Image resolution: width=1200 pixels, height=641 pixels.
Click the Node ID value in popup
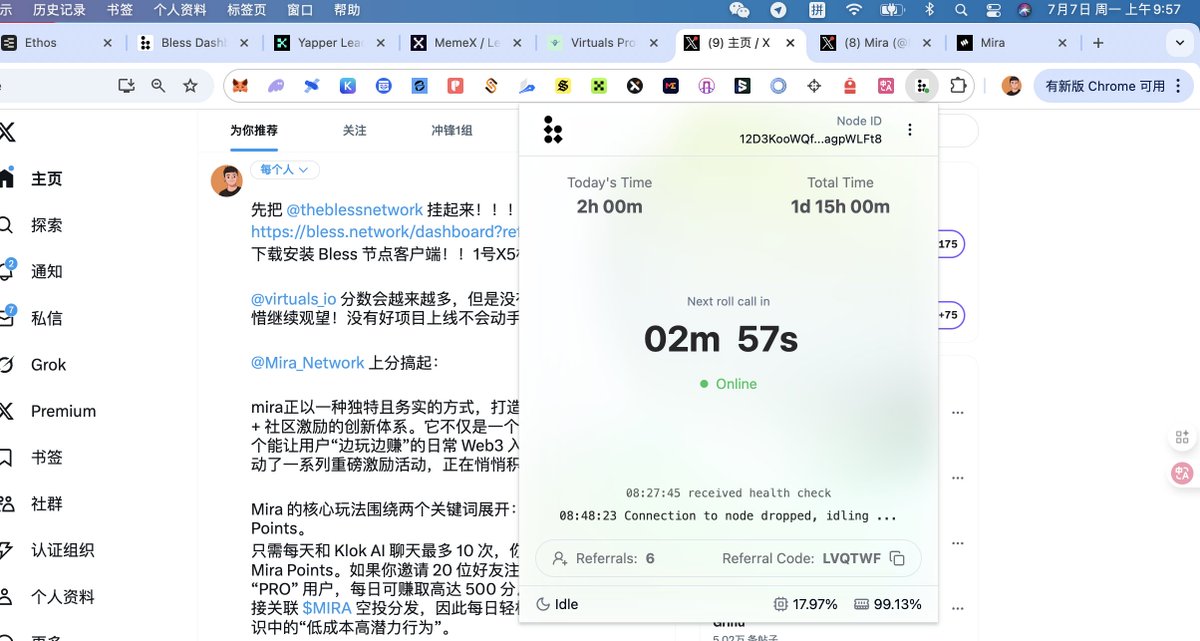pos(811,139)
